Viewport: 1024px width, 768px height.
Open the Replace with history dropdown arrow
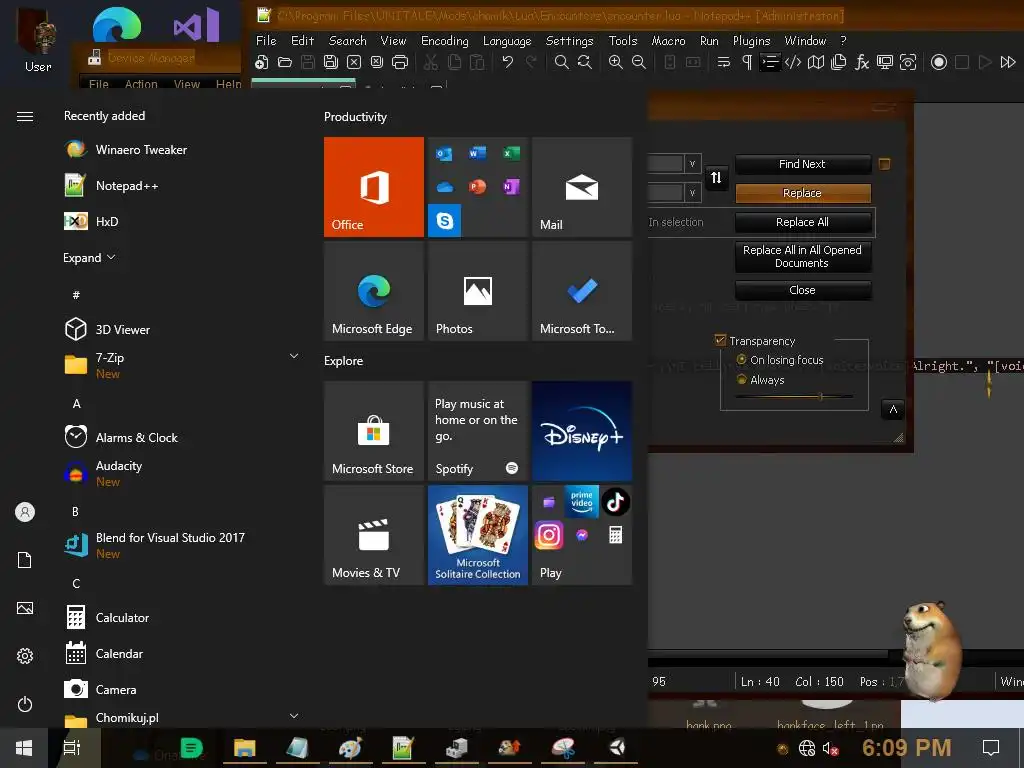point(692,193)
